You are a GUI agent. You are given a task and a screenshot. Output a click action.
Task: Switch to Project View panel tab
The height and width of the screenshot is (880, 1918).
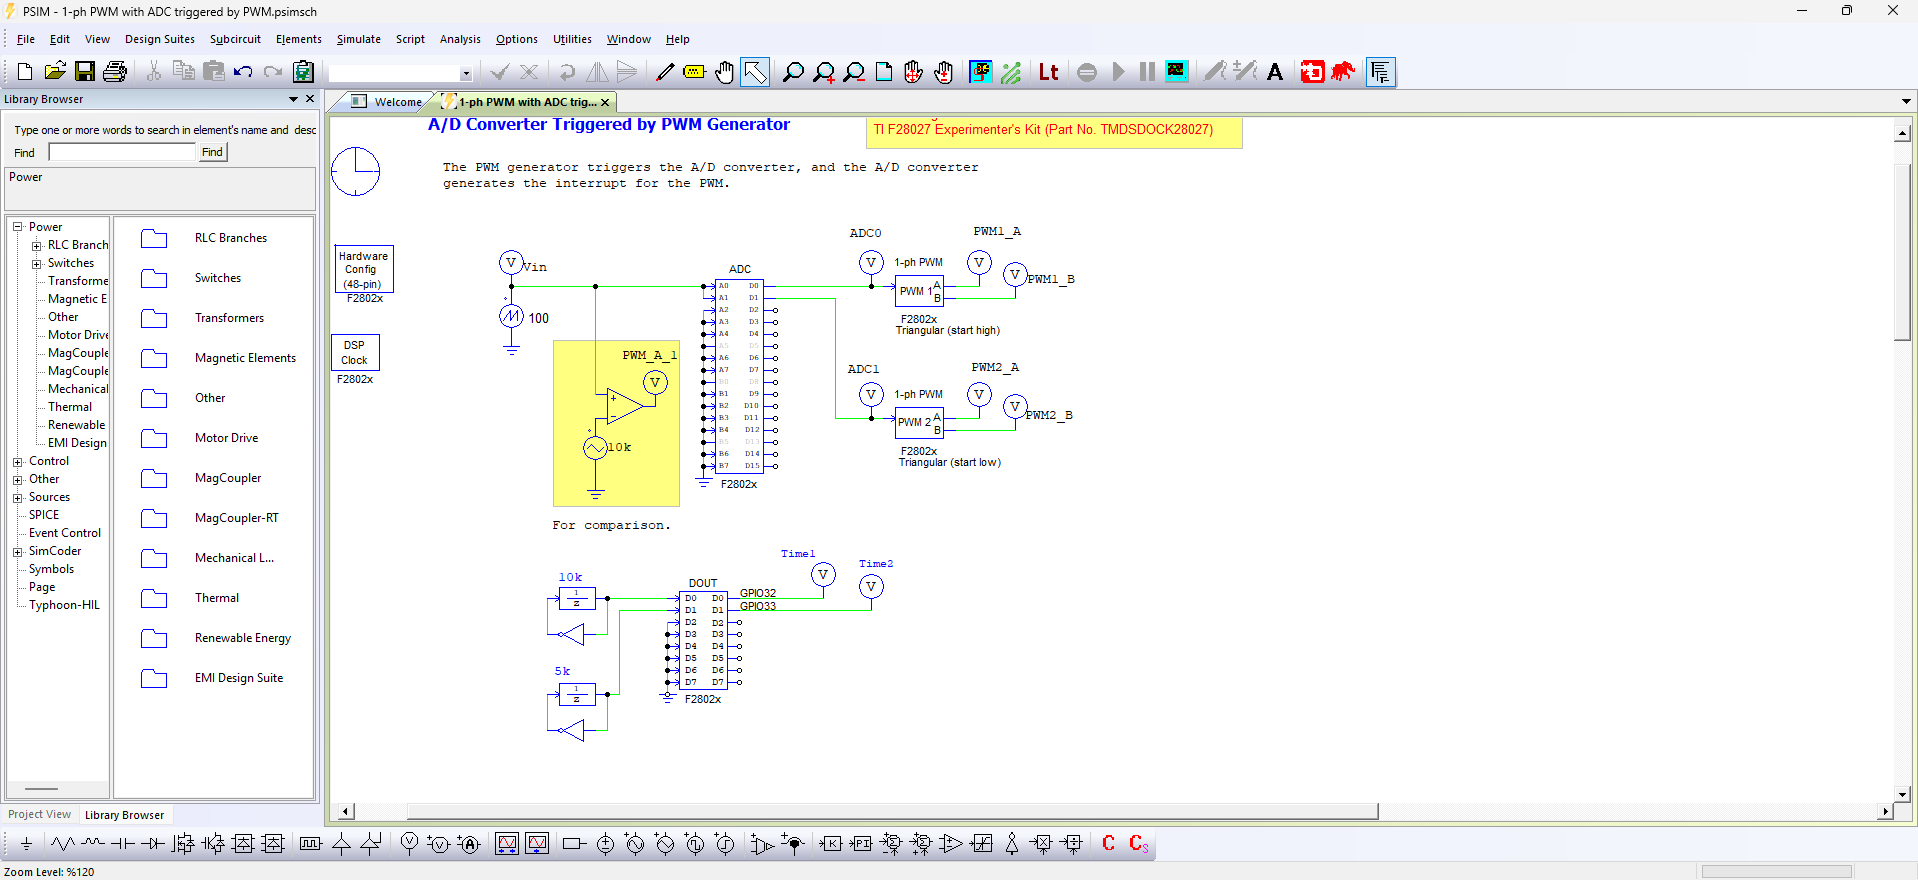point(40,815)
